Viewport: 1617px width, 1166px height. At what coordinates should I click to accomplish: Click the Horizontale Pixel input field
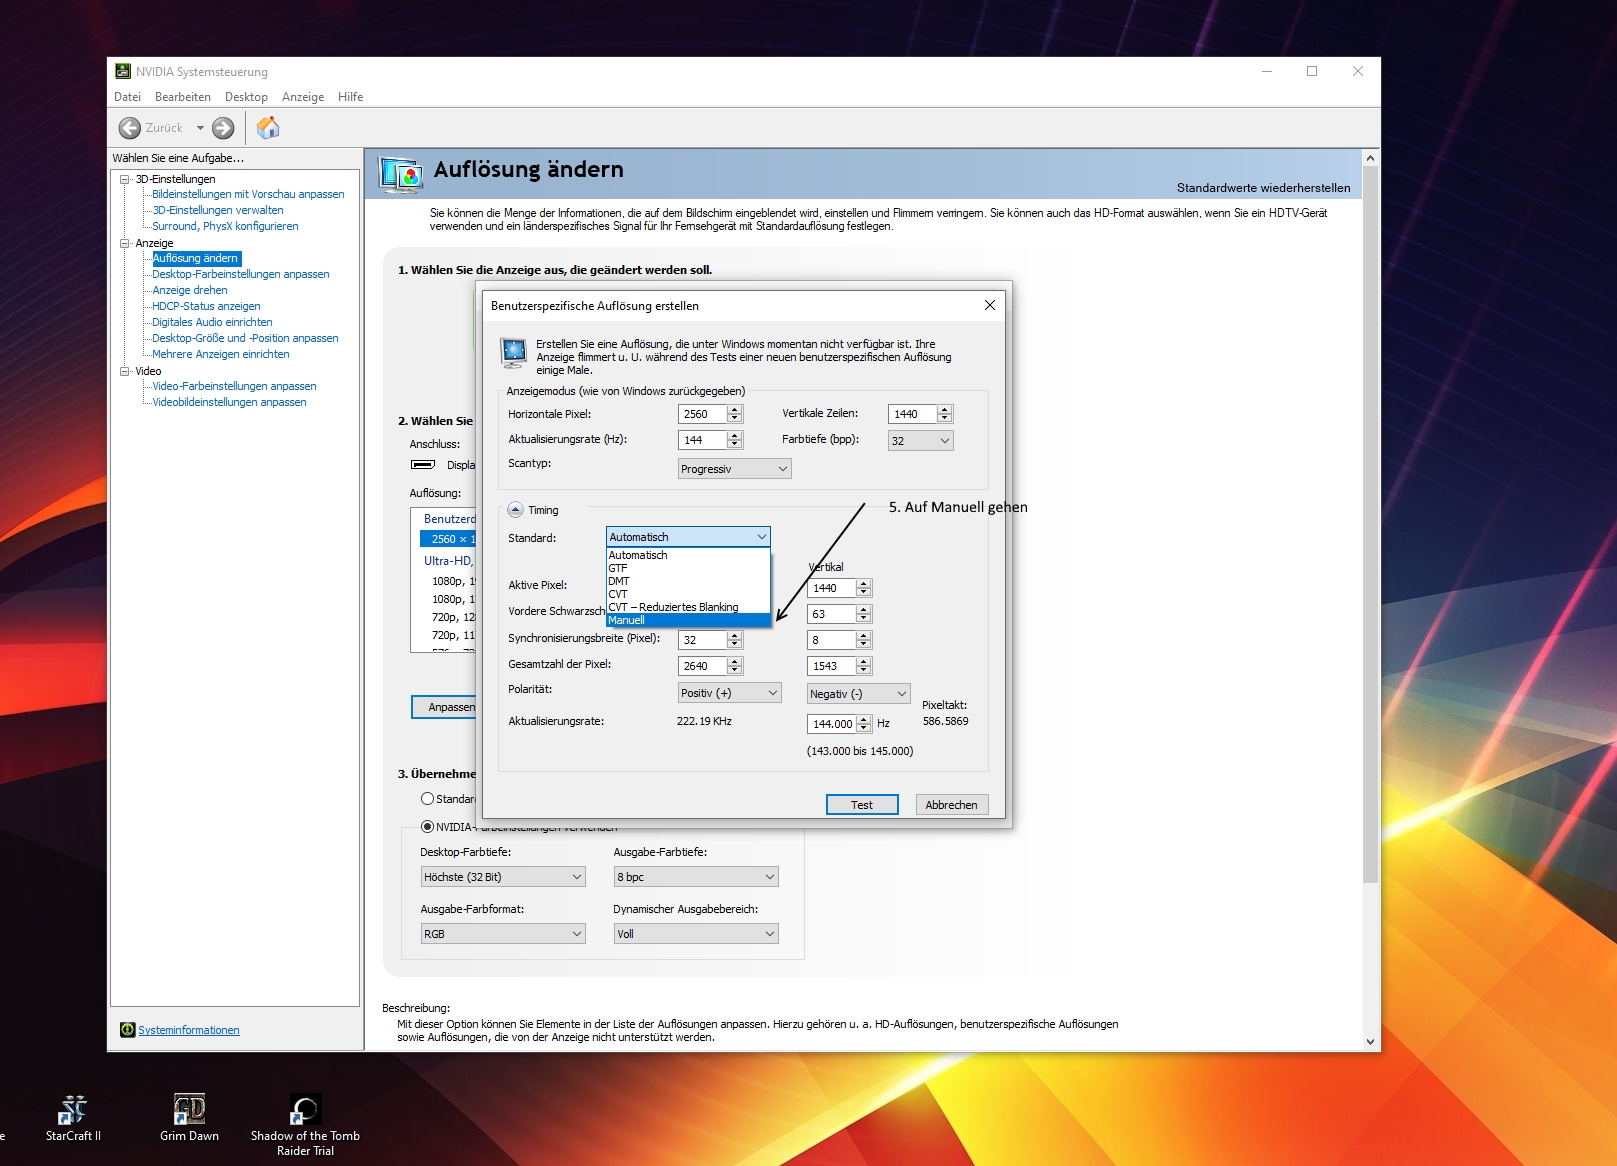[x=702, y=414]
